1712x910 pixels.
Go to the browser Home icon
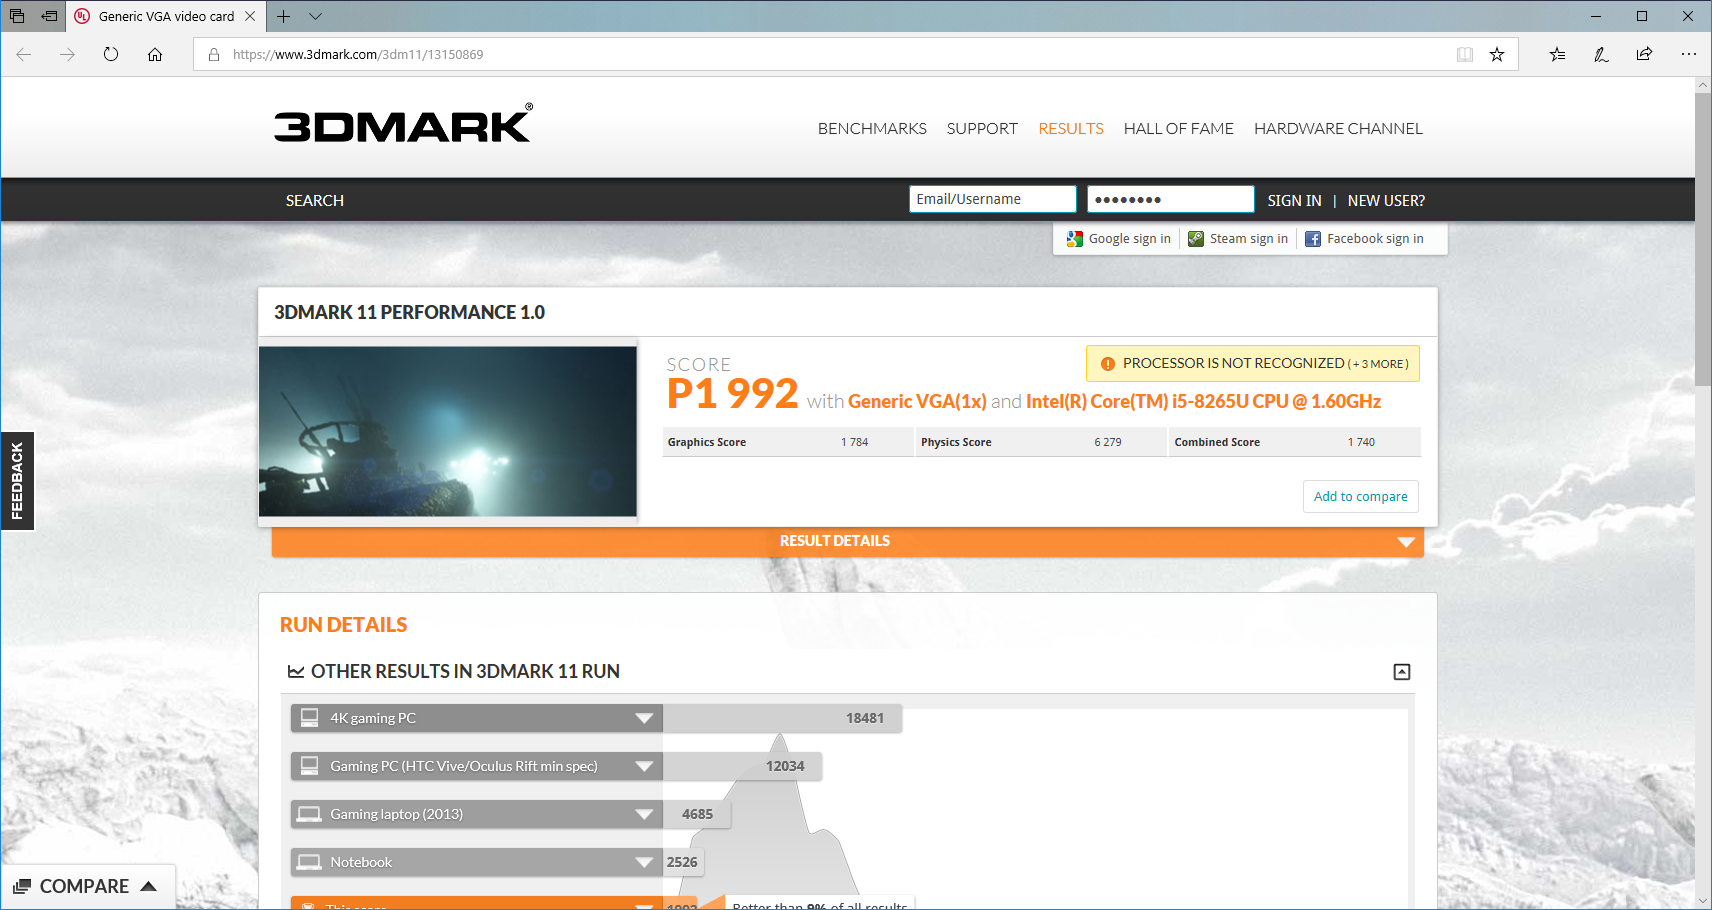[155, 54]
